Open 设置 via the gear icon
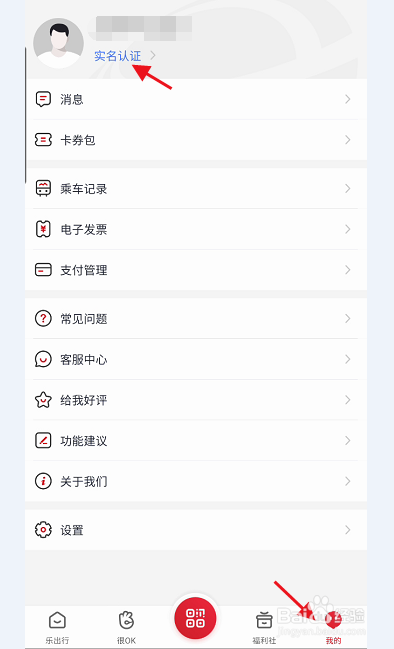 [x=43, y=530]
